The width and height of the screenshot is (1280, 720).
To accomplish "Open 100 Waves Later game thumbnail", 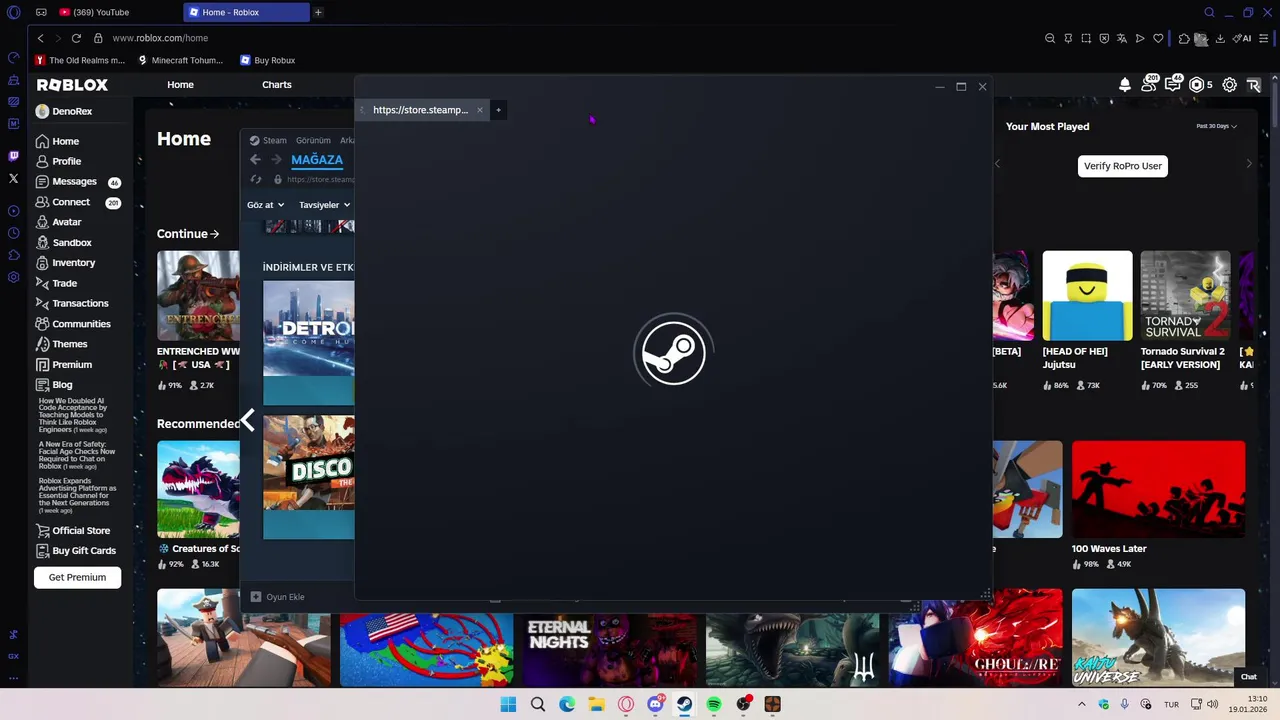I will (1158, 489).
